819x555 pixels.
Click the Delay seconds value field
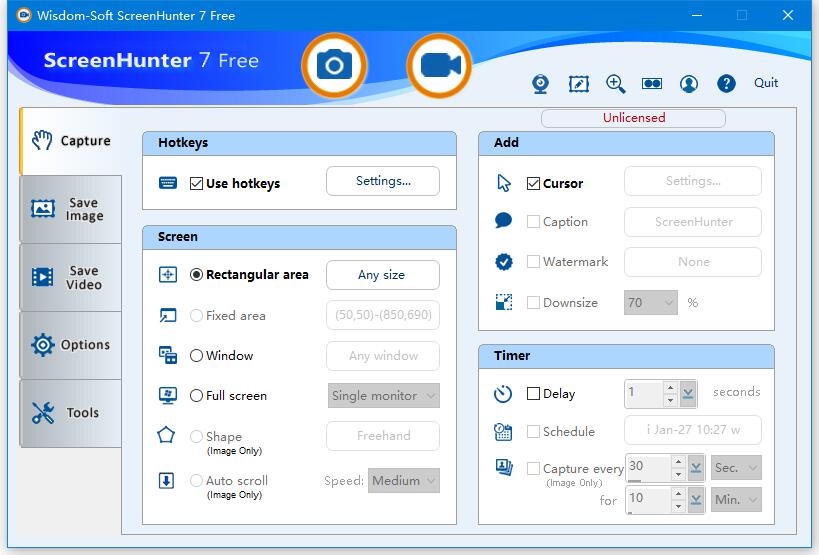click(644, 393)
